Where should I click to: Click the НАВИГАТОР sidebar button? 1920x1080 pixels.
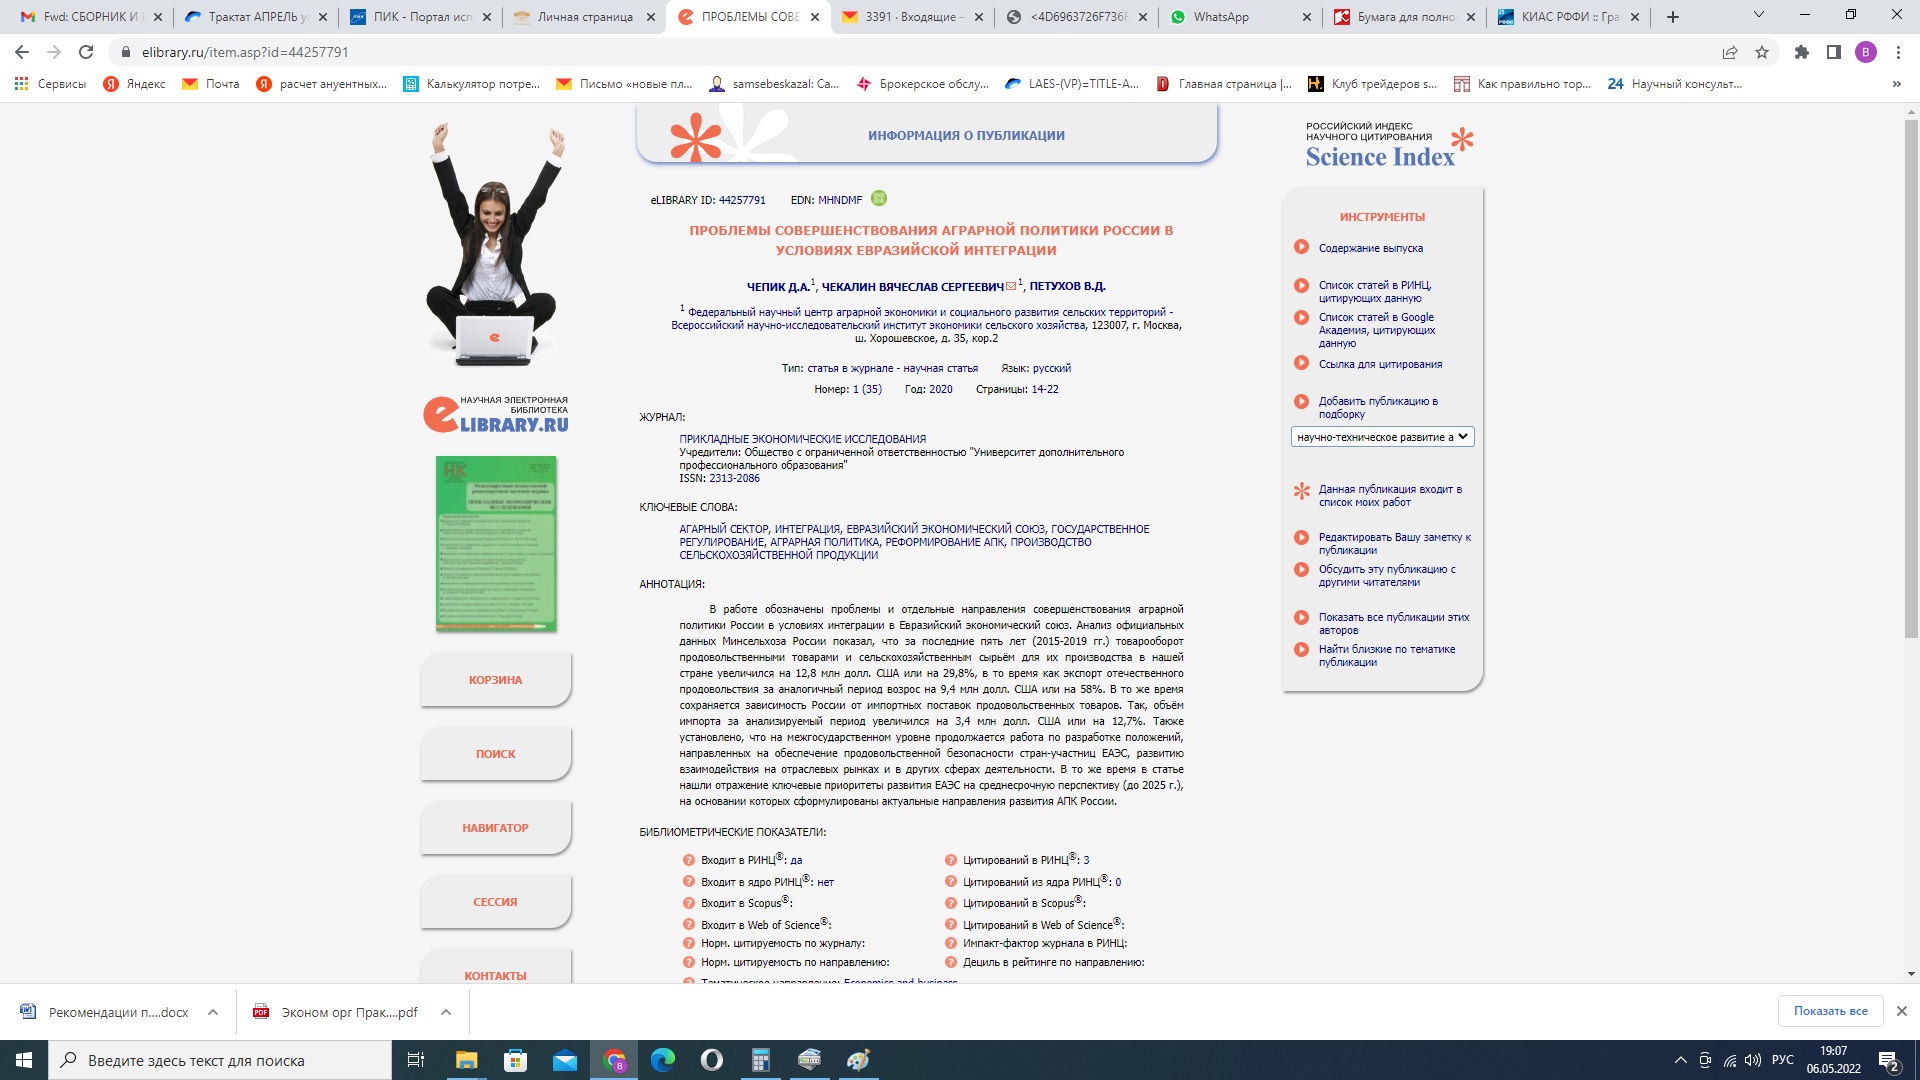(496, 828)
